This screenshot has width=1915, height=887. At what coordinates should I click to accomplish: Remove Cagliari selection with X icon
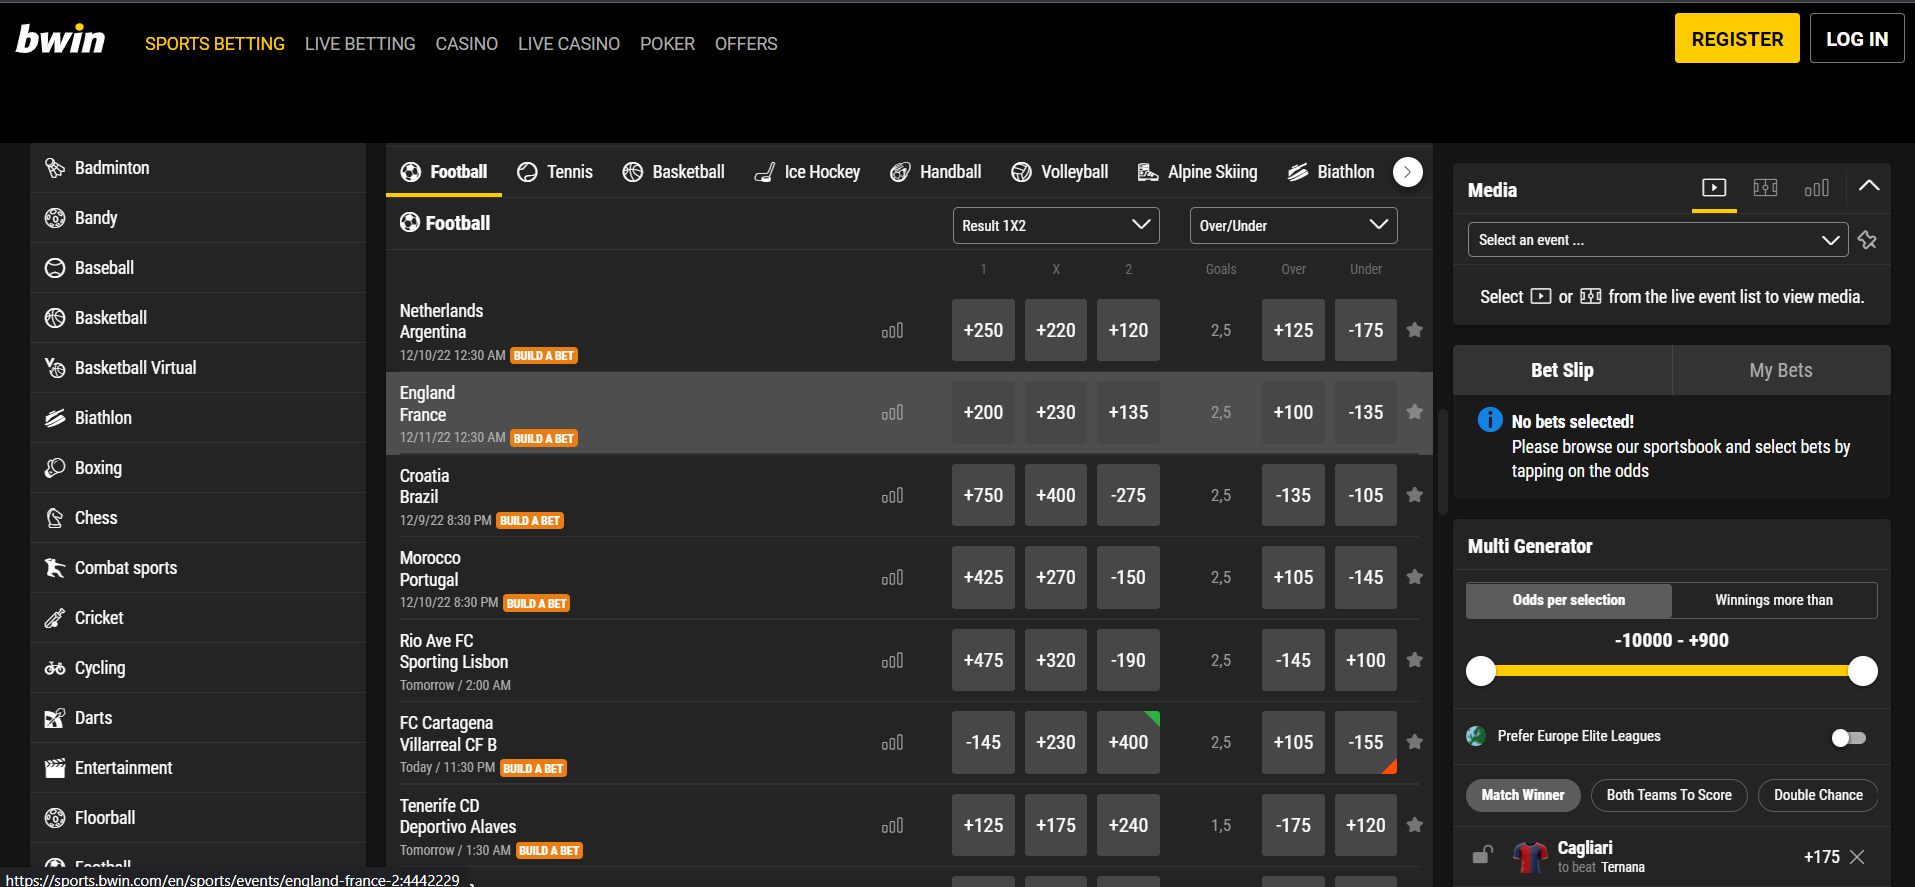[x=1857, y=857]
